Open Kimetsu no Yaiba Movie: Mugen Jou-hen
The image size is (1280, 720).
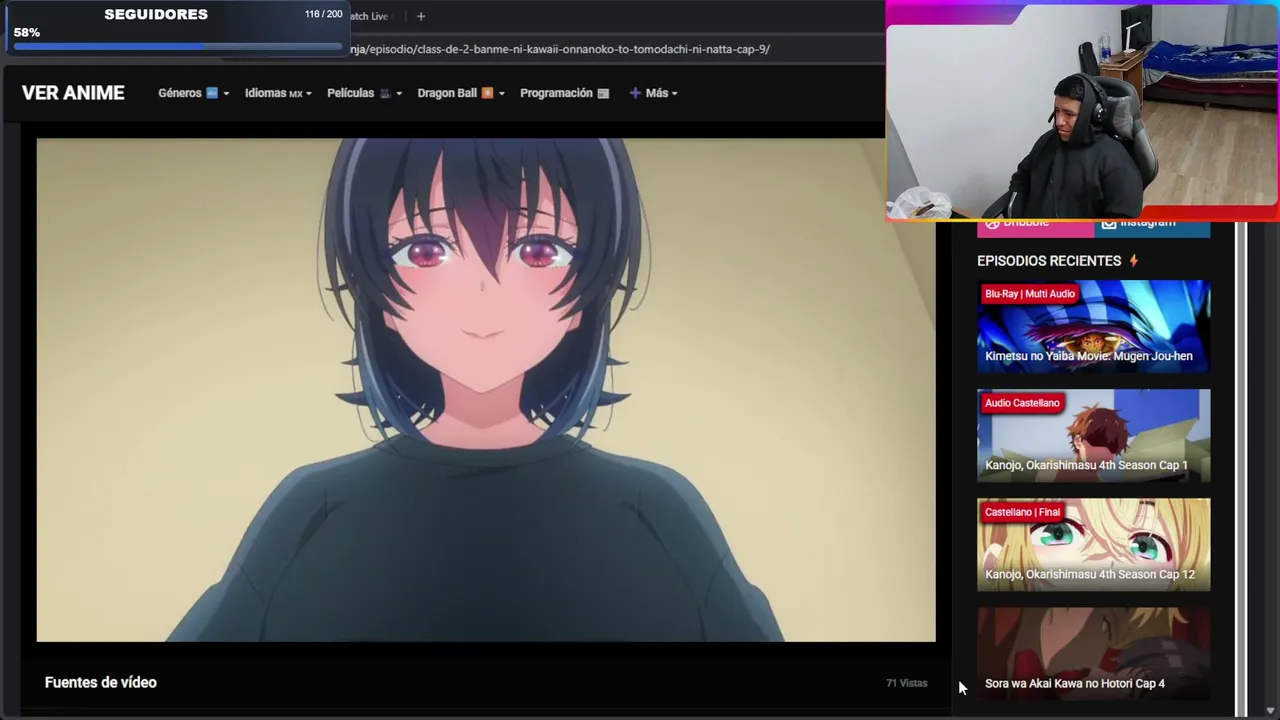tap(1093, 328)
